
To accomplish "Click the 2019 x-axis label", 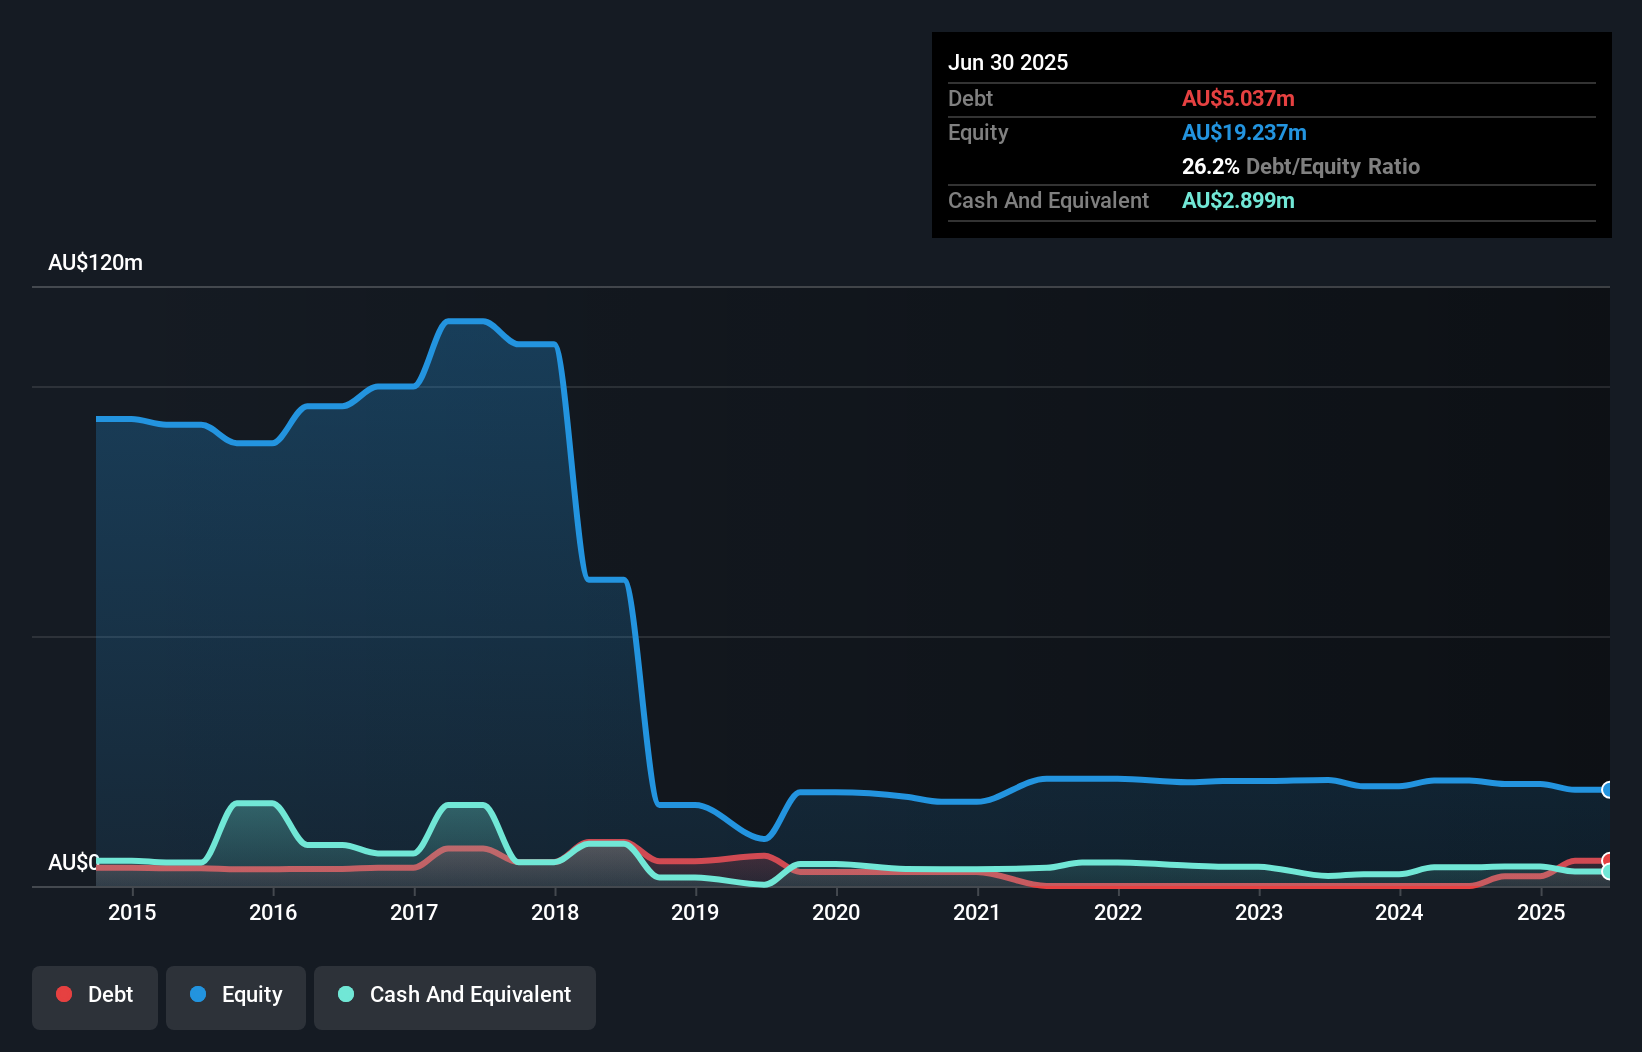I will [695, 912].
